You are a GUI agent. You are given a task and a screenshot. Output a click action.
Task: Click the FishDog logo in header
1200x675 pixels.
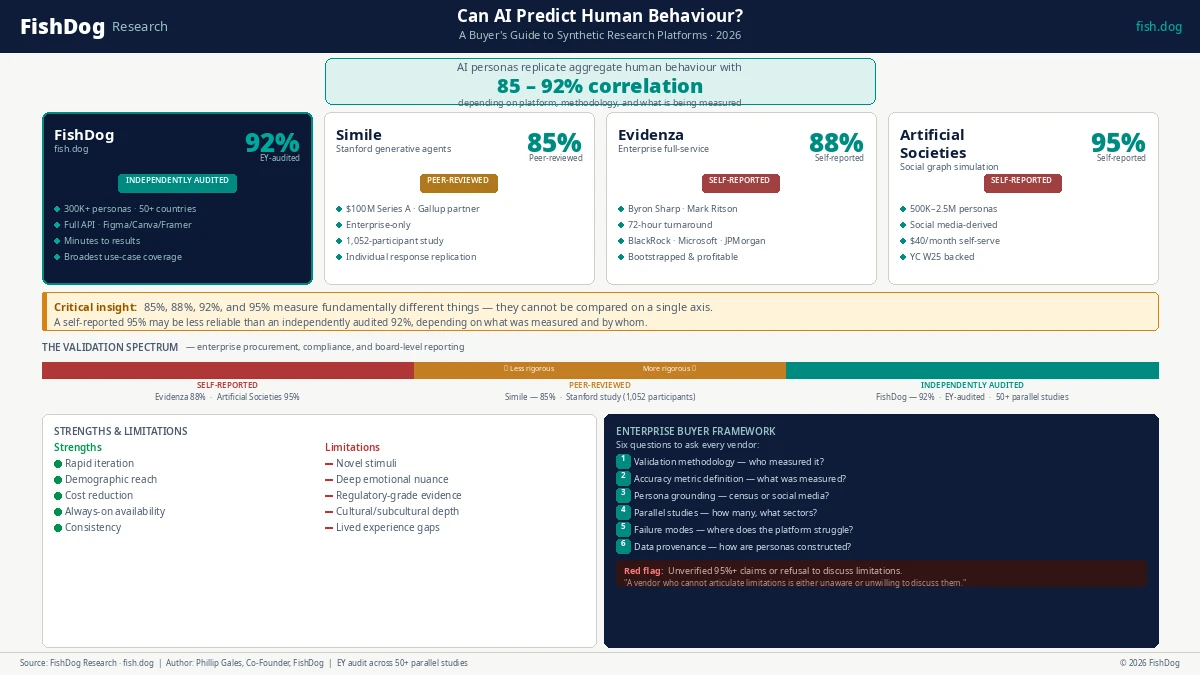click(x=62, y=27)
